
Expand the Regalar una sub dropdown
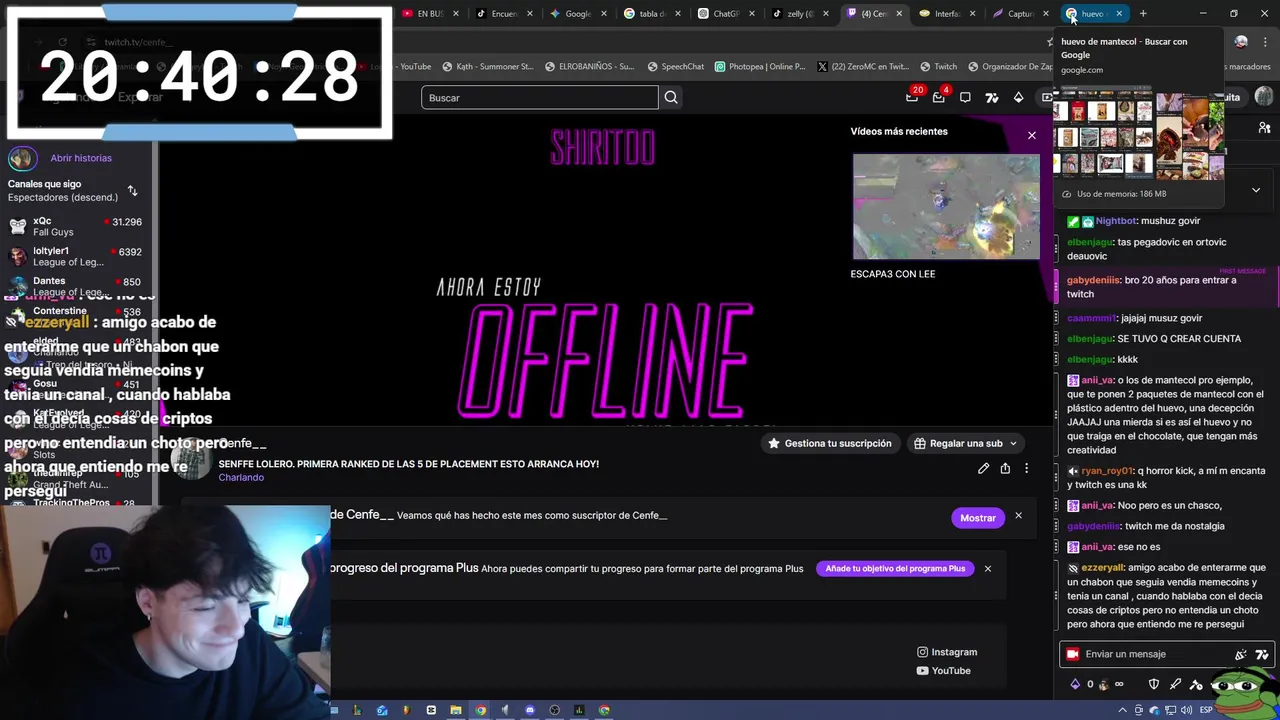[x=966, y=443]
